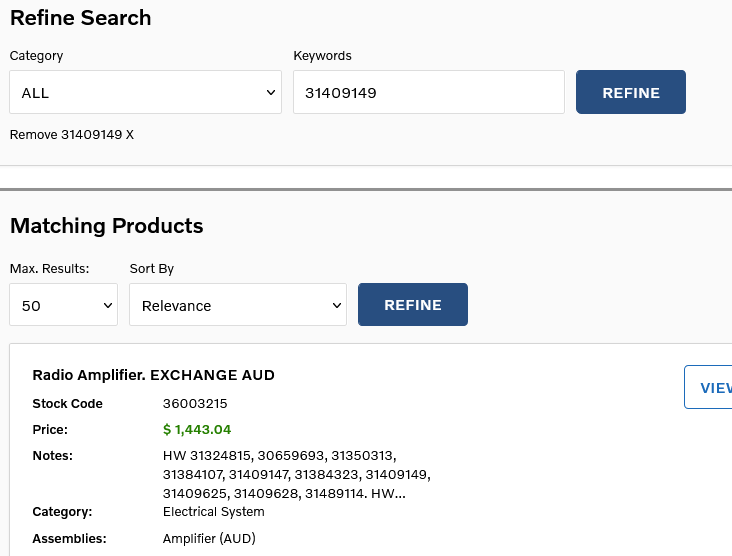Expand the Max. Results dropdown
This screenshot has height=556, width=732.
(x=63, y=305)
